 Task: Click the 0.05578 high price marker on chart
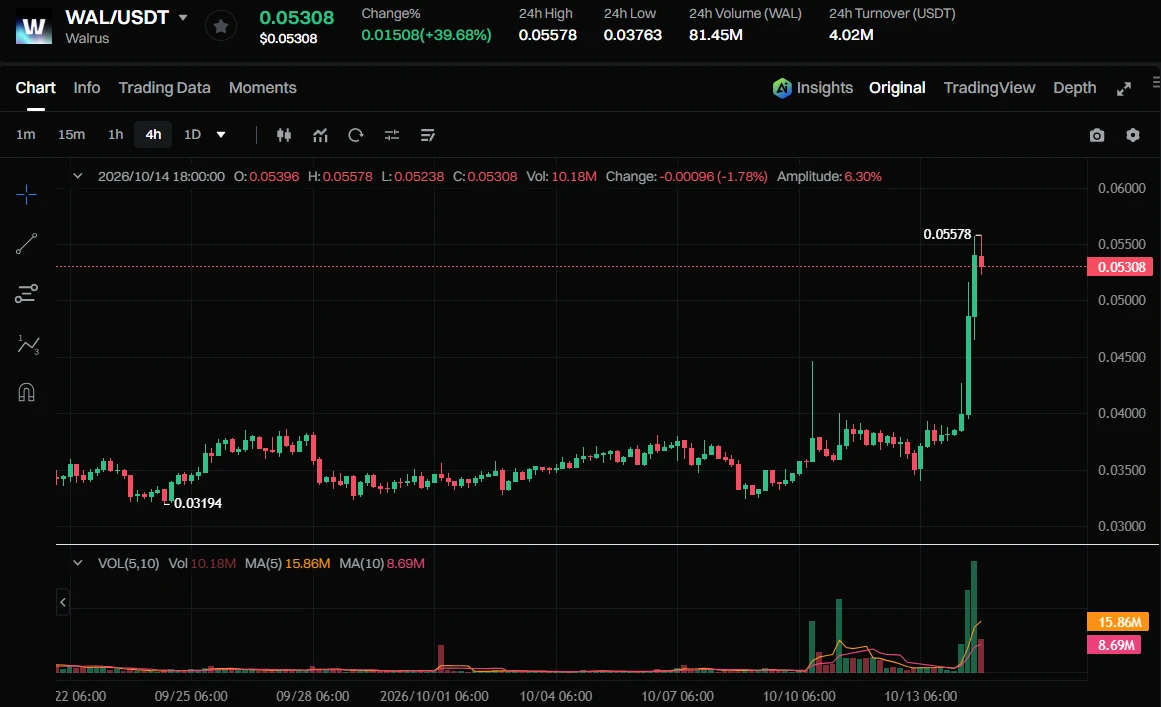pyautogui.click(x=947, y=234)
